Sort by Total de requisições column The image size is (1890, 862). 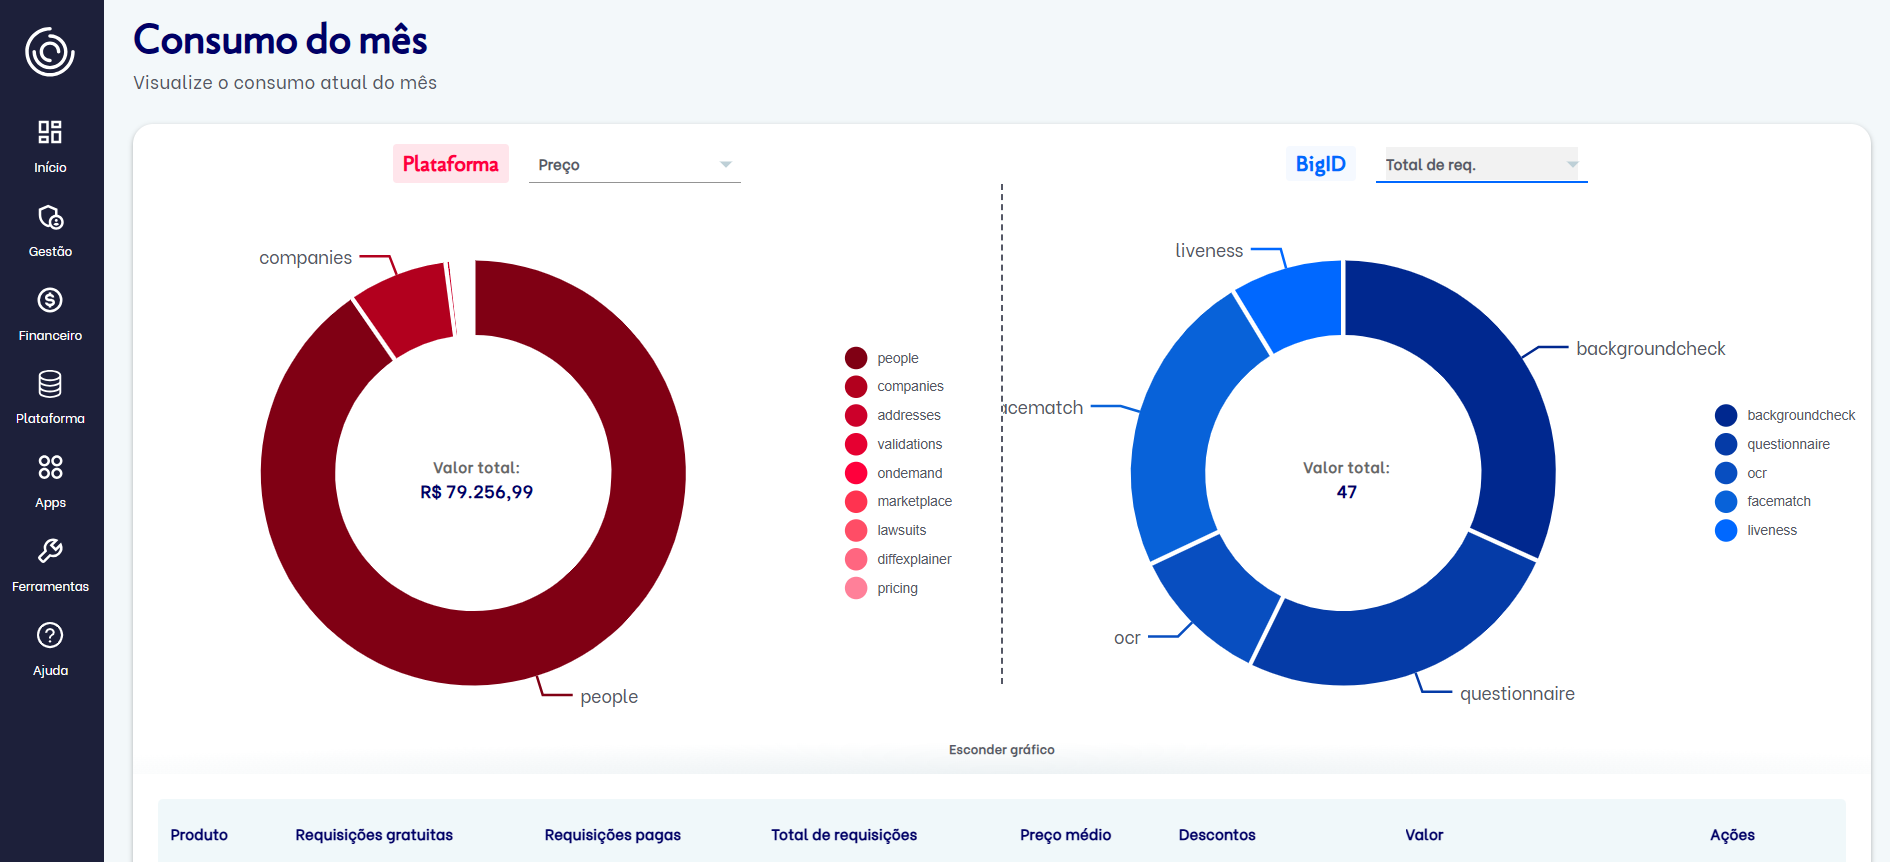tap(844, 835)
